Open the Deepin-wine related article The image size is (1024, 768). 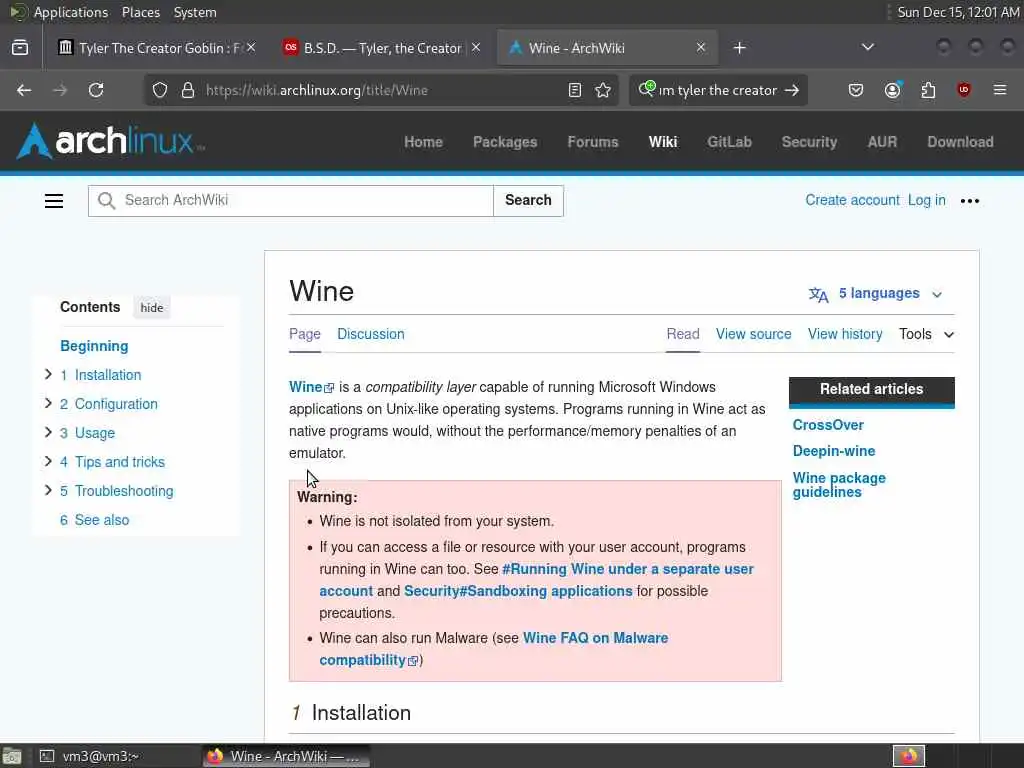point(833,451)
